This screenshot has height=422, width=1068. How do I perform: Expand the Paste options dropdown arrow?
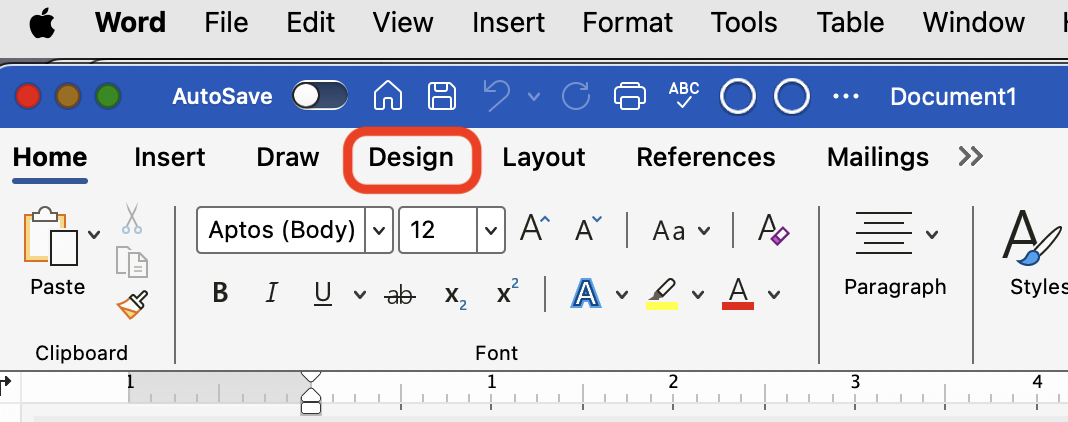[x=94, y=236]
